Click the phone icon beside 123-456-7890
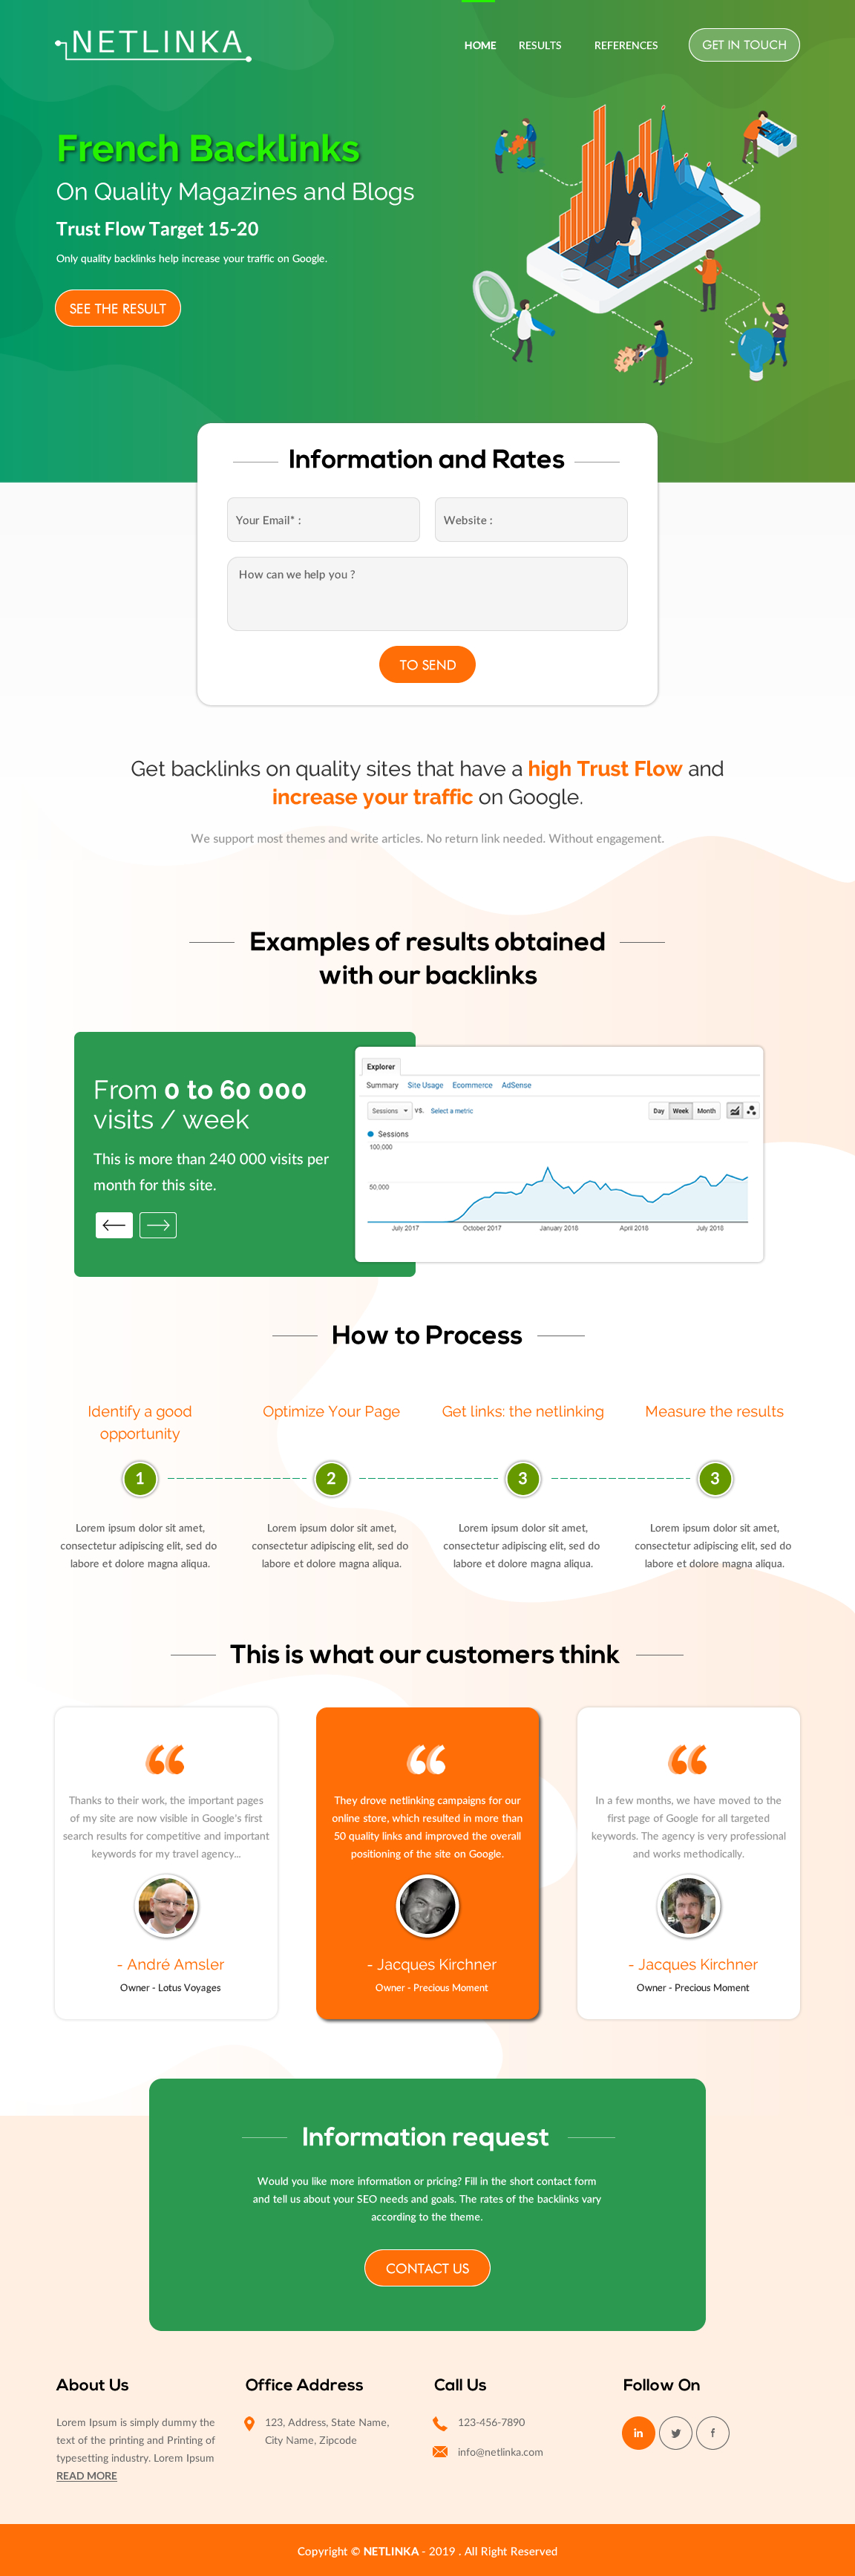The width and height of the screenshot is (855, 2576). 440,2423
